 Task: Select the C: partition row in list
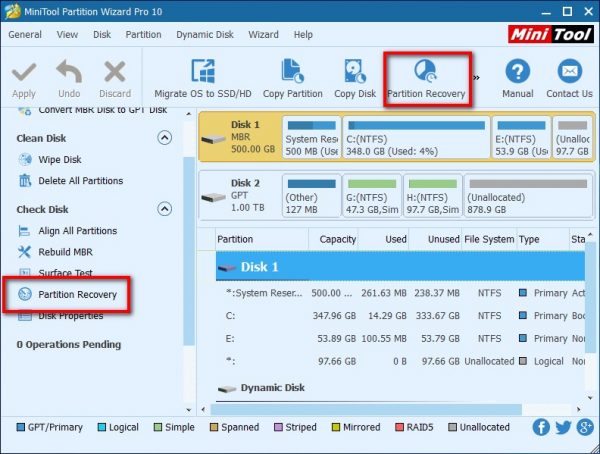coord(400,316)
